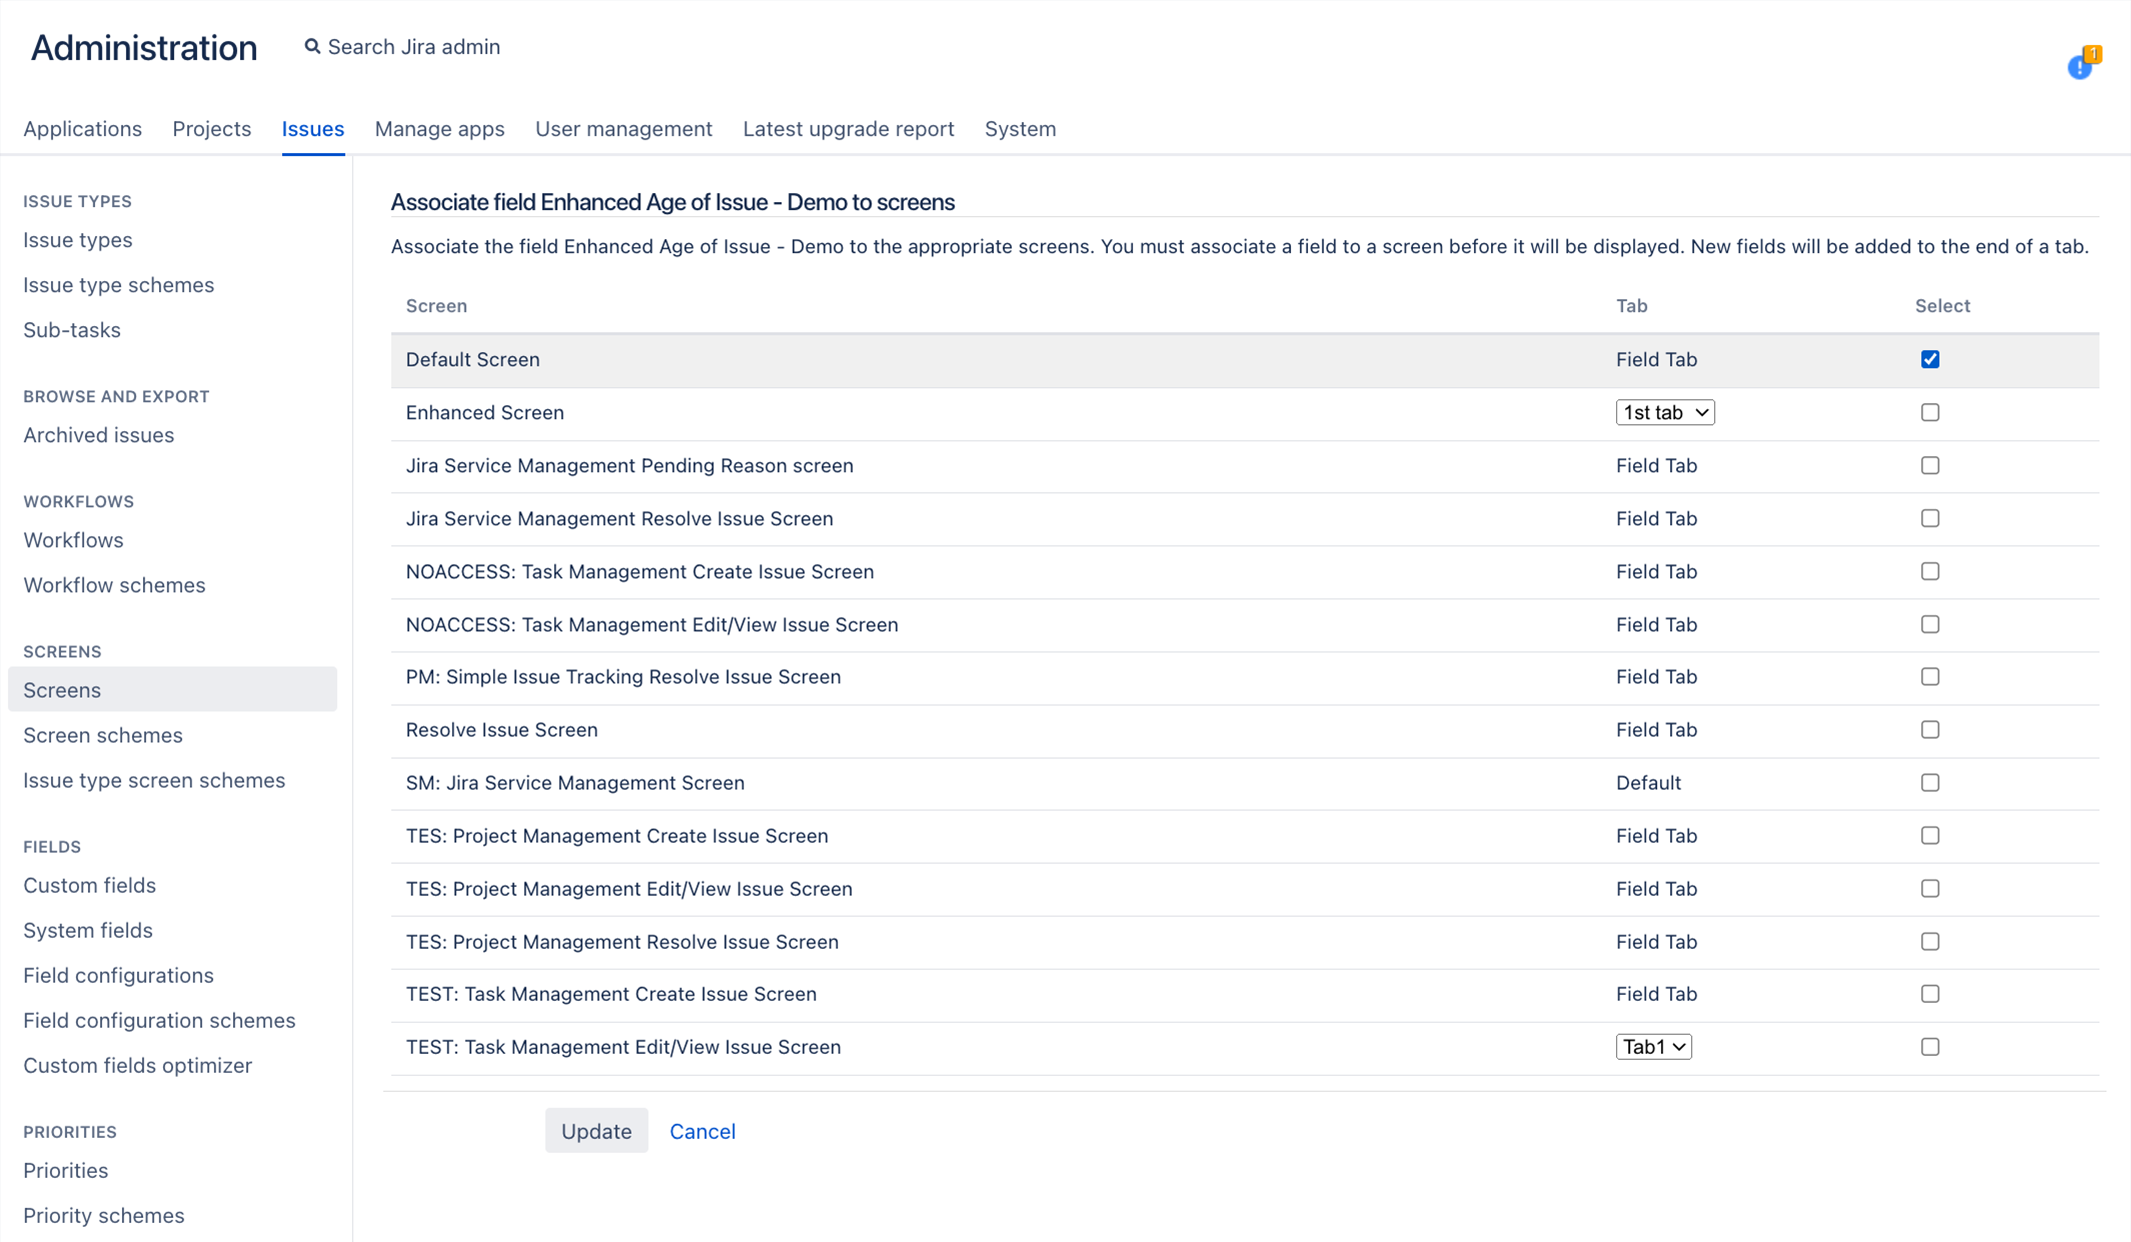Click the Issue types sidebar icon
The image size is (2131, 1242).
tap(77, 238)
